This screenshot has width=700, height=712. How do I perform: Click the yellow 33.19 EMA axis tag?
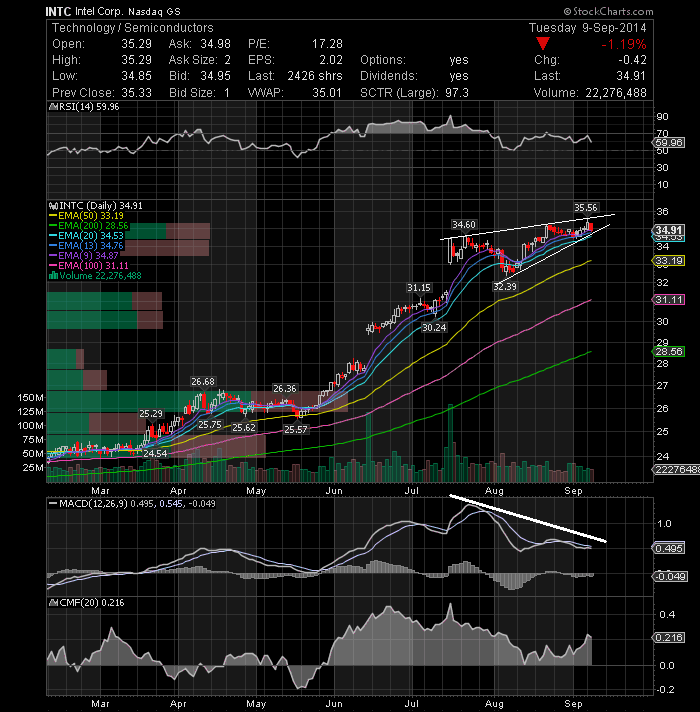coord(668,261)
